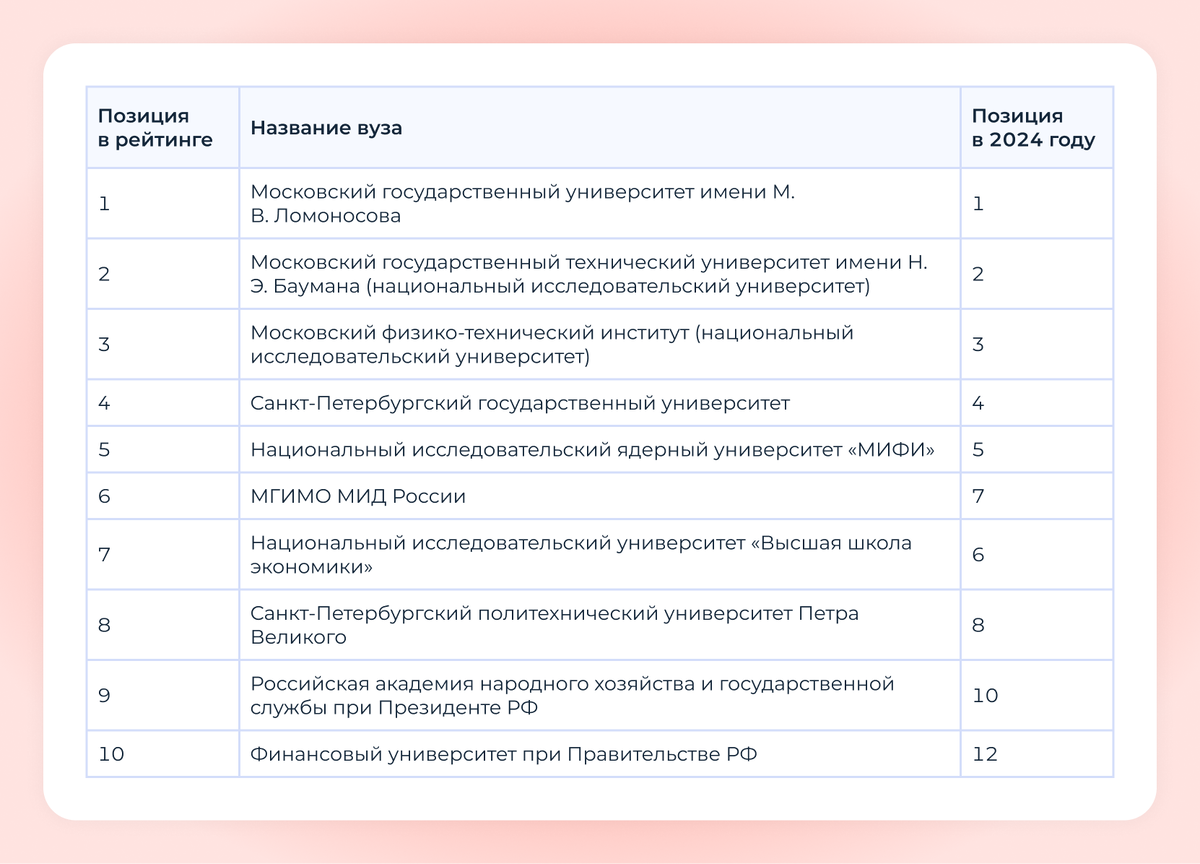The image size is (1200, 864).
Task: Click 2024 position '5' for МИФИ
Action: (978, 449)
